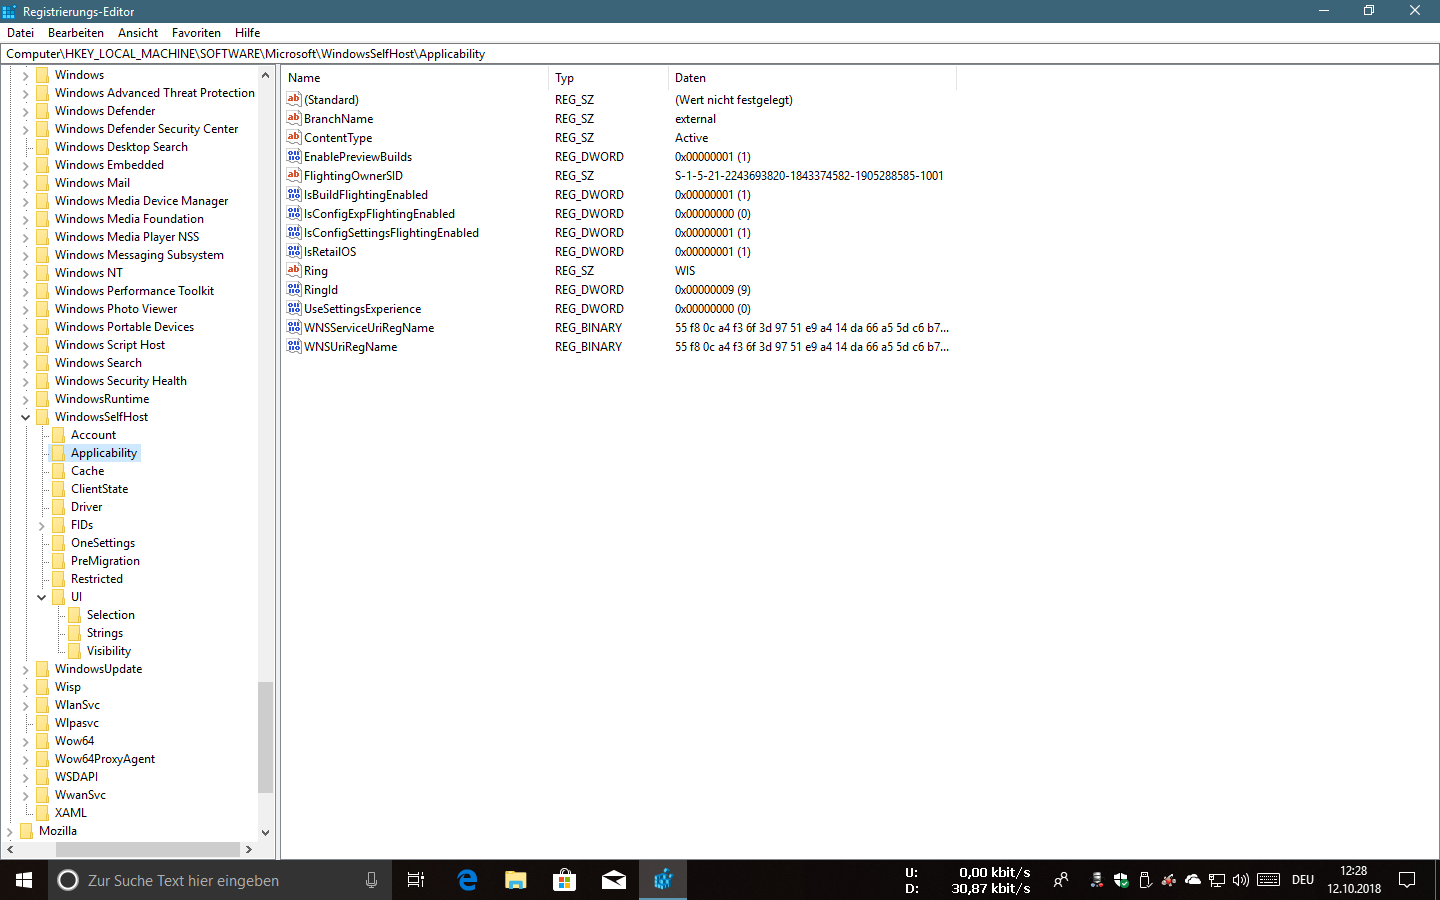Click tree horizontal scrollbar right arrow
This screenshot has width=1440, height=900.
249,850
